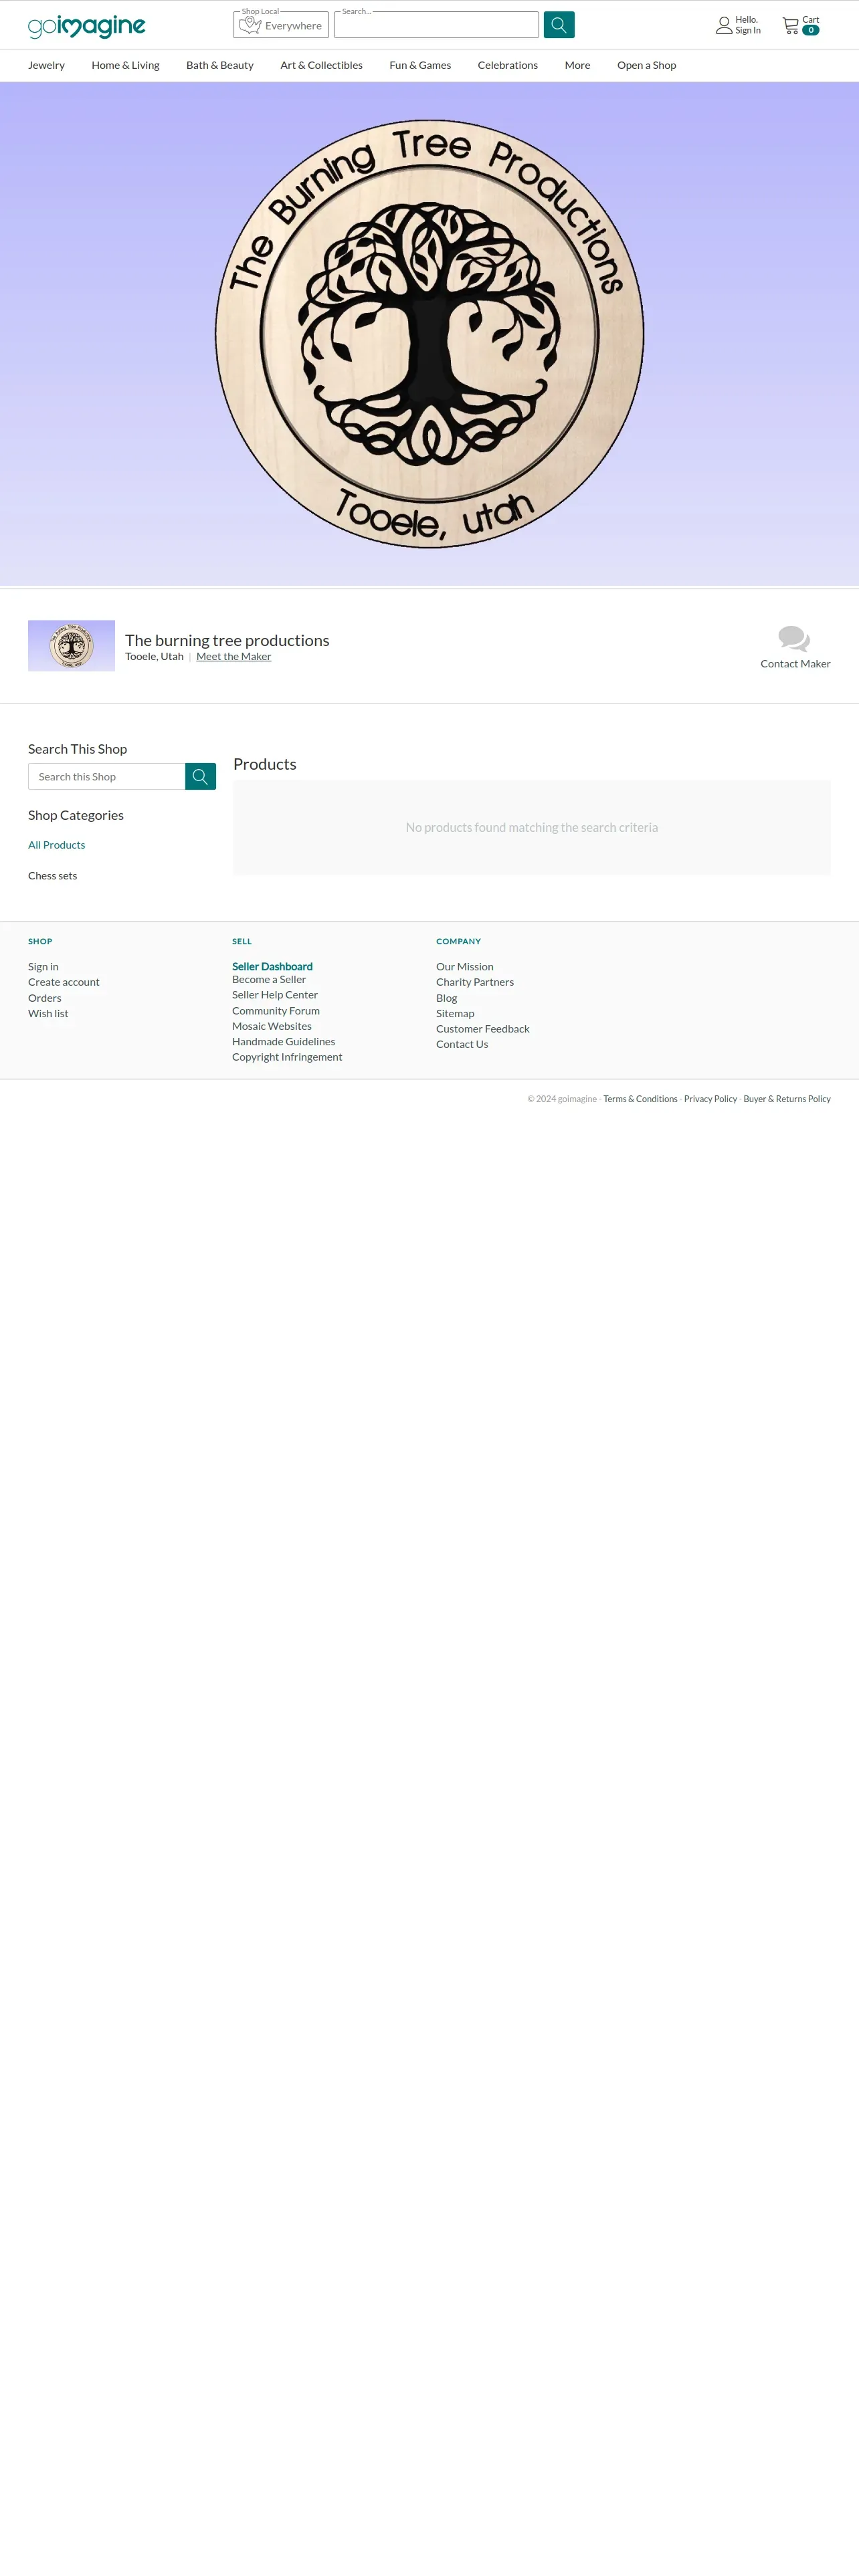Click Create account footer link
Image resolution: width=859 pixels, height=2576 pixels.
pyautogui.click(x=64, y=982)
